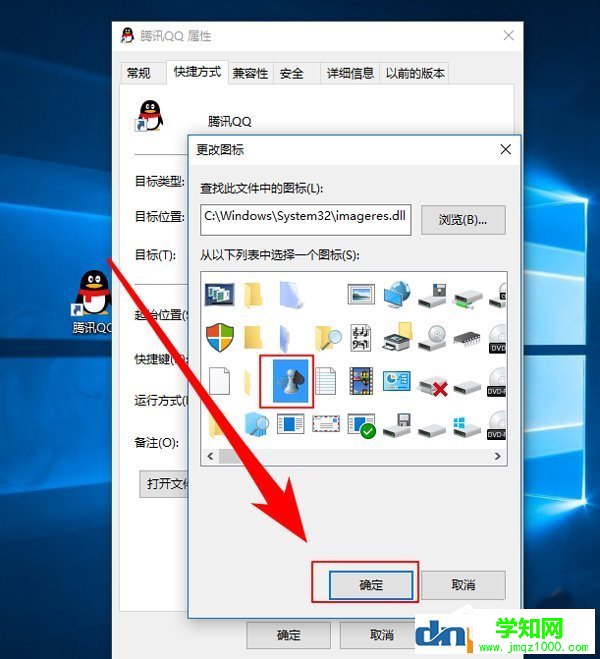Click QQ penguin icon in properties panel
The height and width of the screenshot is (659, 600).
click(149, 116)
